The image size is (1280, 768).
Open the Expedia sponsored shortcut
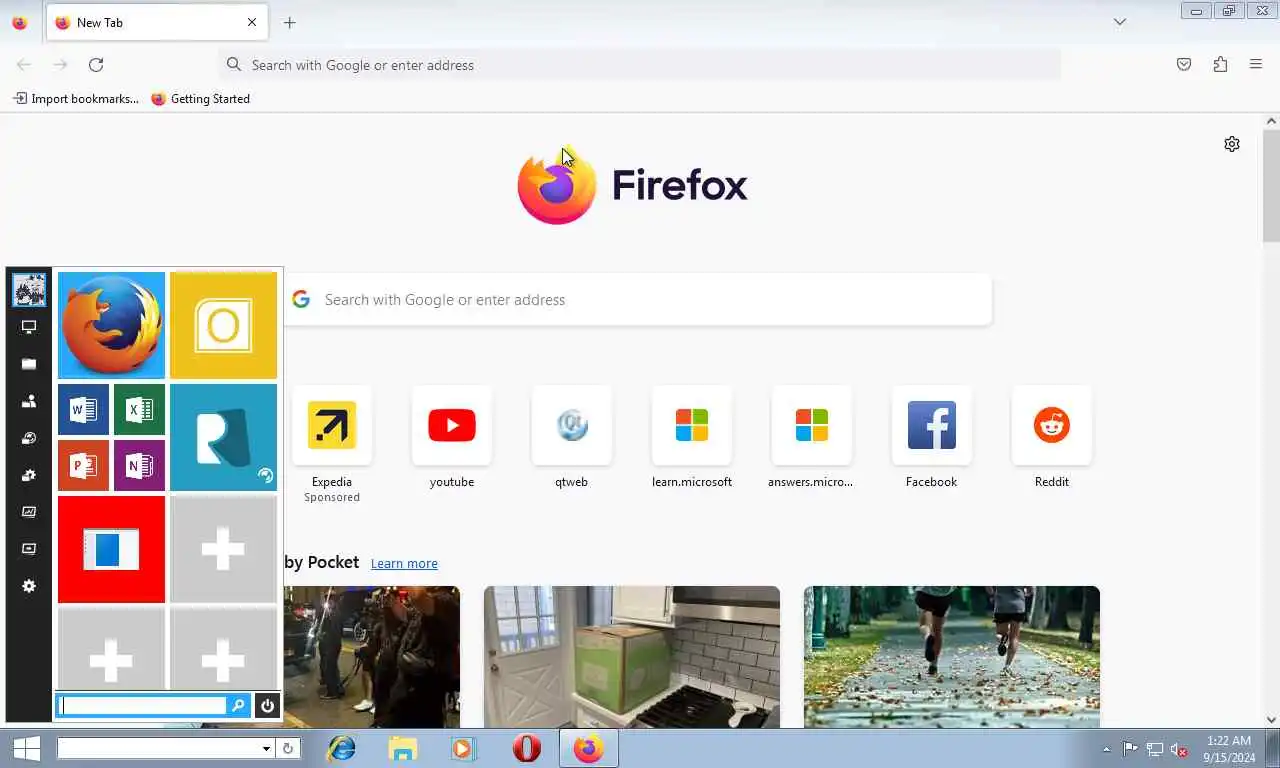pyautogui.click(x=332, y=426)
